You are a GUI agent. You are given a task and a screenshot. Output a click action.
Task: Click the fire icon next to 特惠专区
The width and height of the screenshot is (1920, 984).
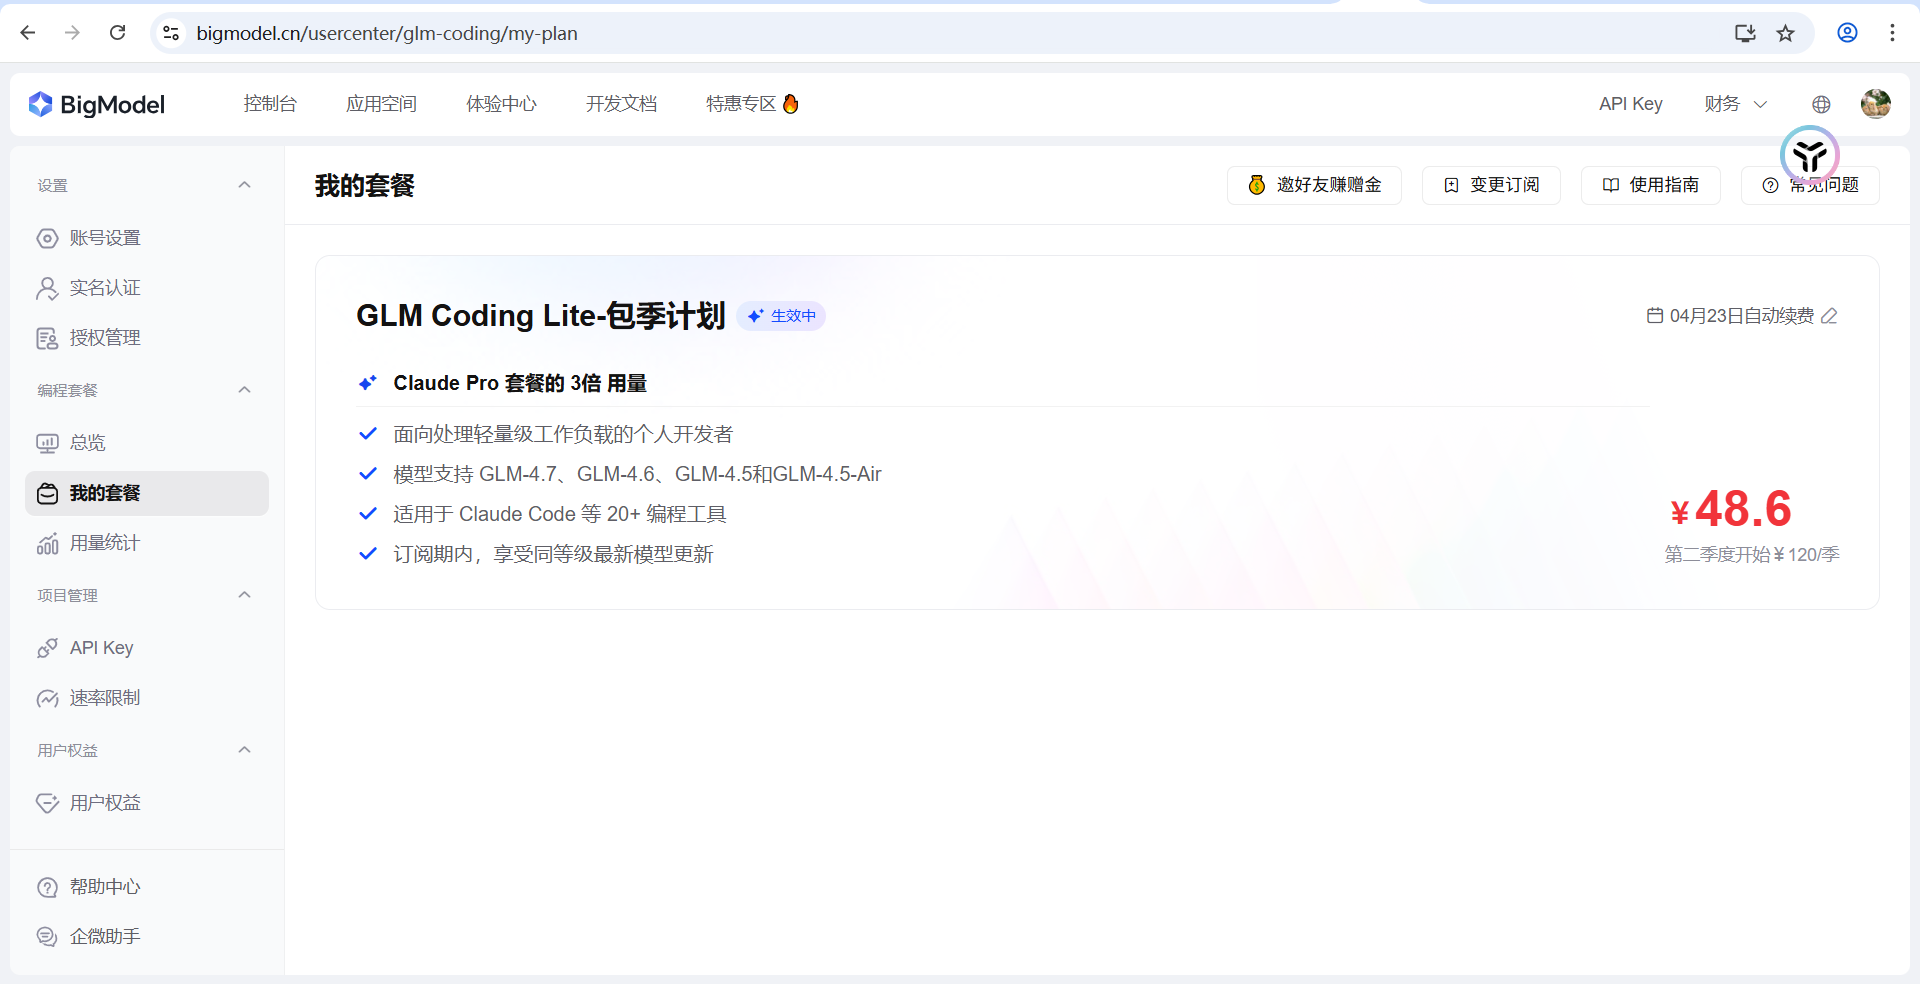pyautogui.click(x=790, y=104)
